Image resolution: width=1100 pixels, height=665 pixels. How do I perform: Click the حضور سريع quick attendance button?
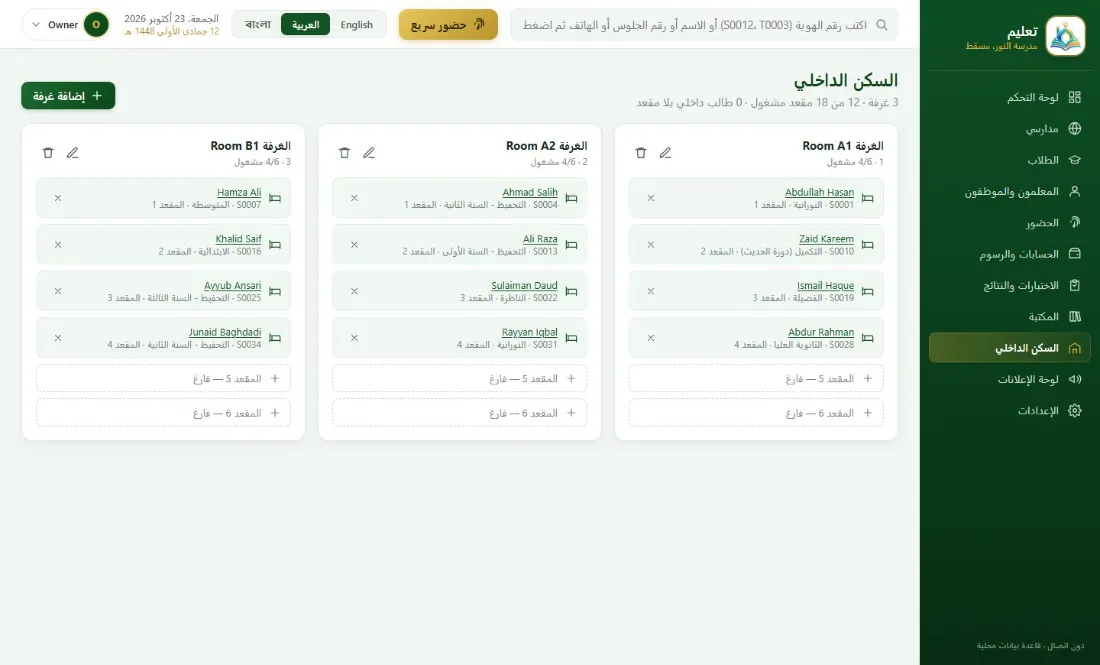pyautogui.click(x=448, y=25)
